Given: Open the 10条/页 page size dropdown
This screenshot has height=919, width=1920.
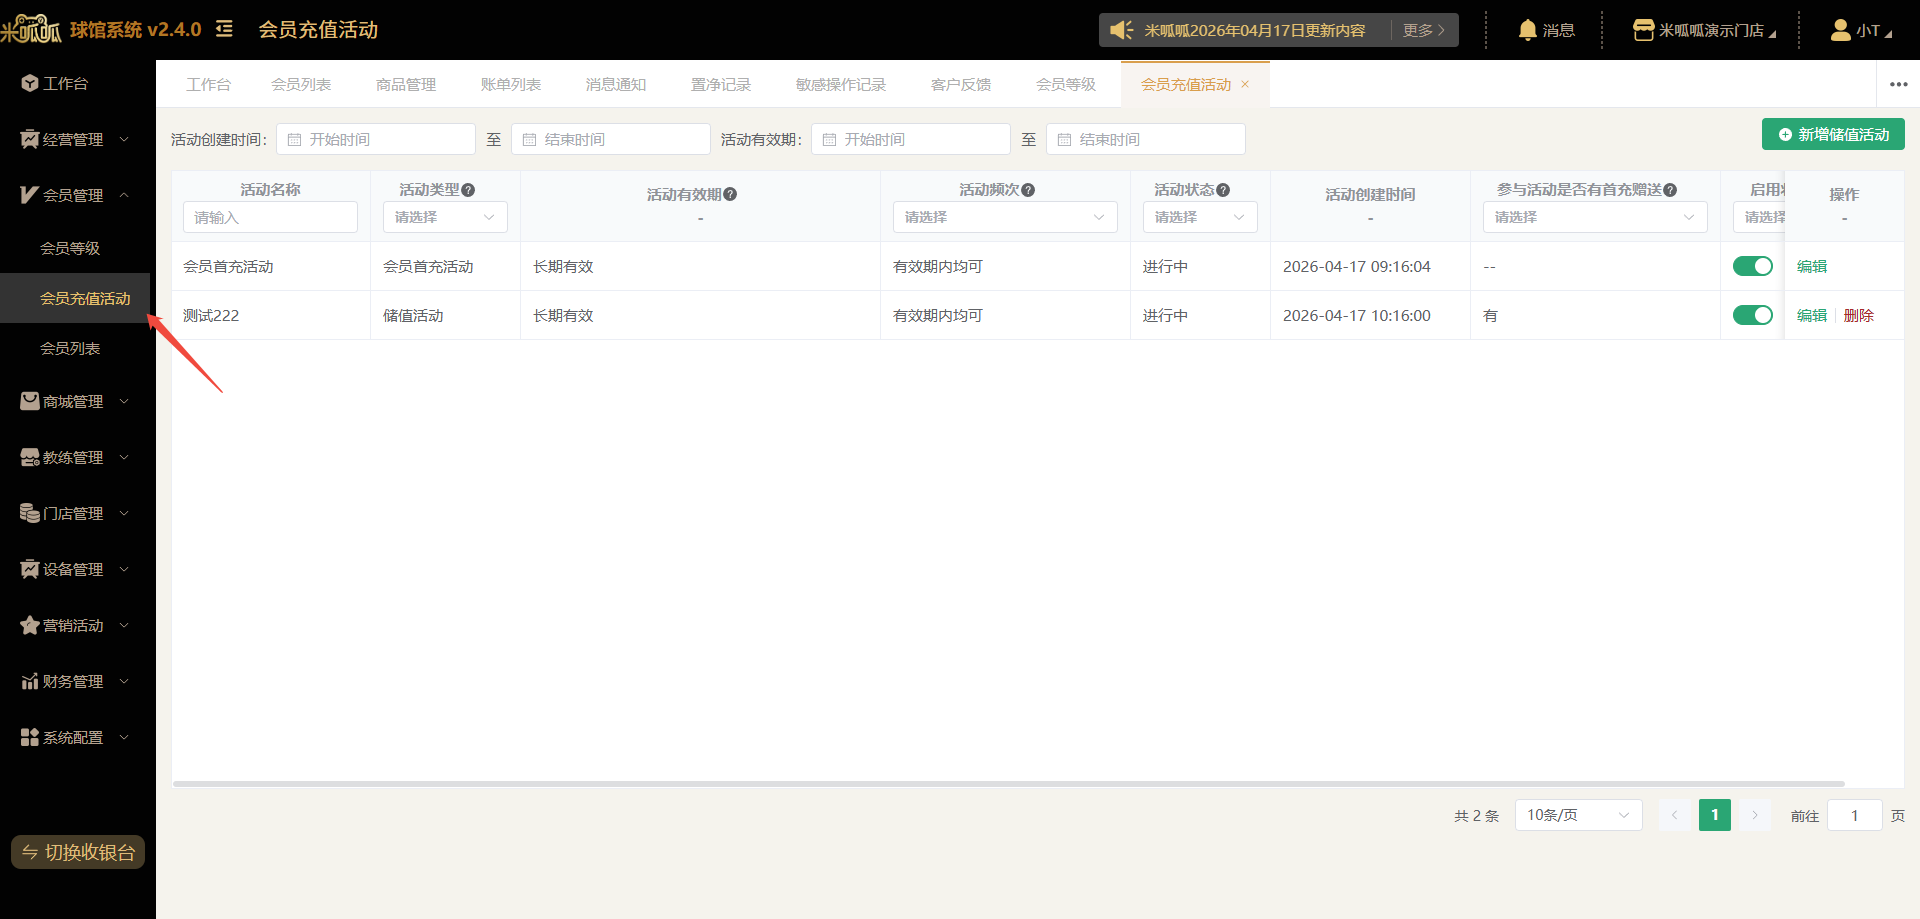Looking at the screenshot, I should click(1578, 815).
